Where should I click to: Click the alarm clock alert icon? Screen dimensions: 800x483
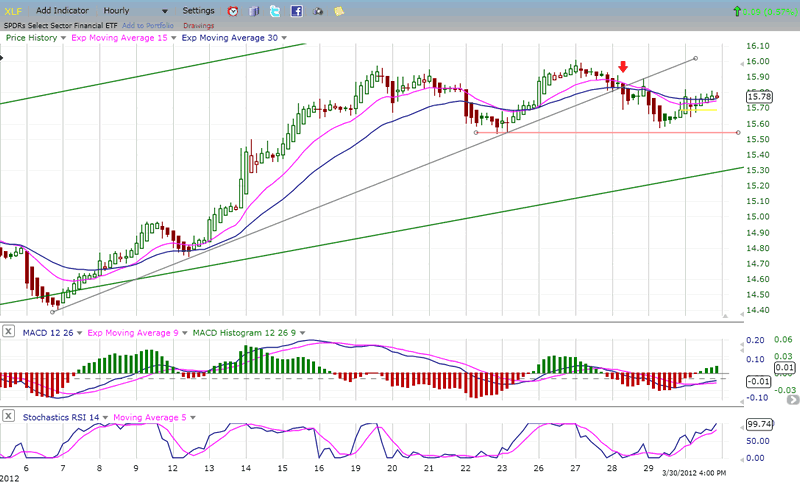(232, 11)
